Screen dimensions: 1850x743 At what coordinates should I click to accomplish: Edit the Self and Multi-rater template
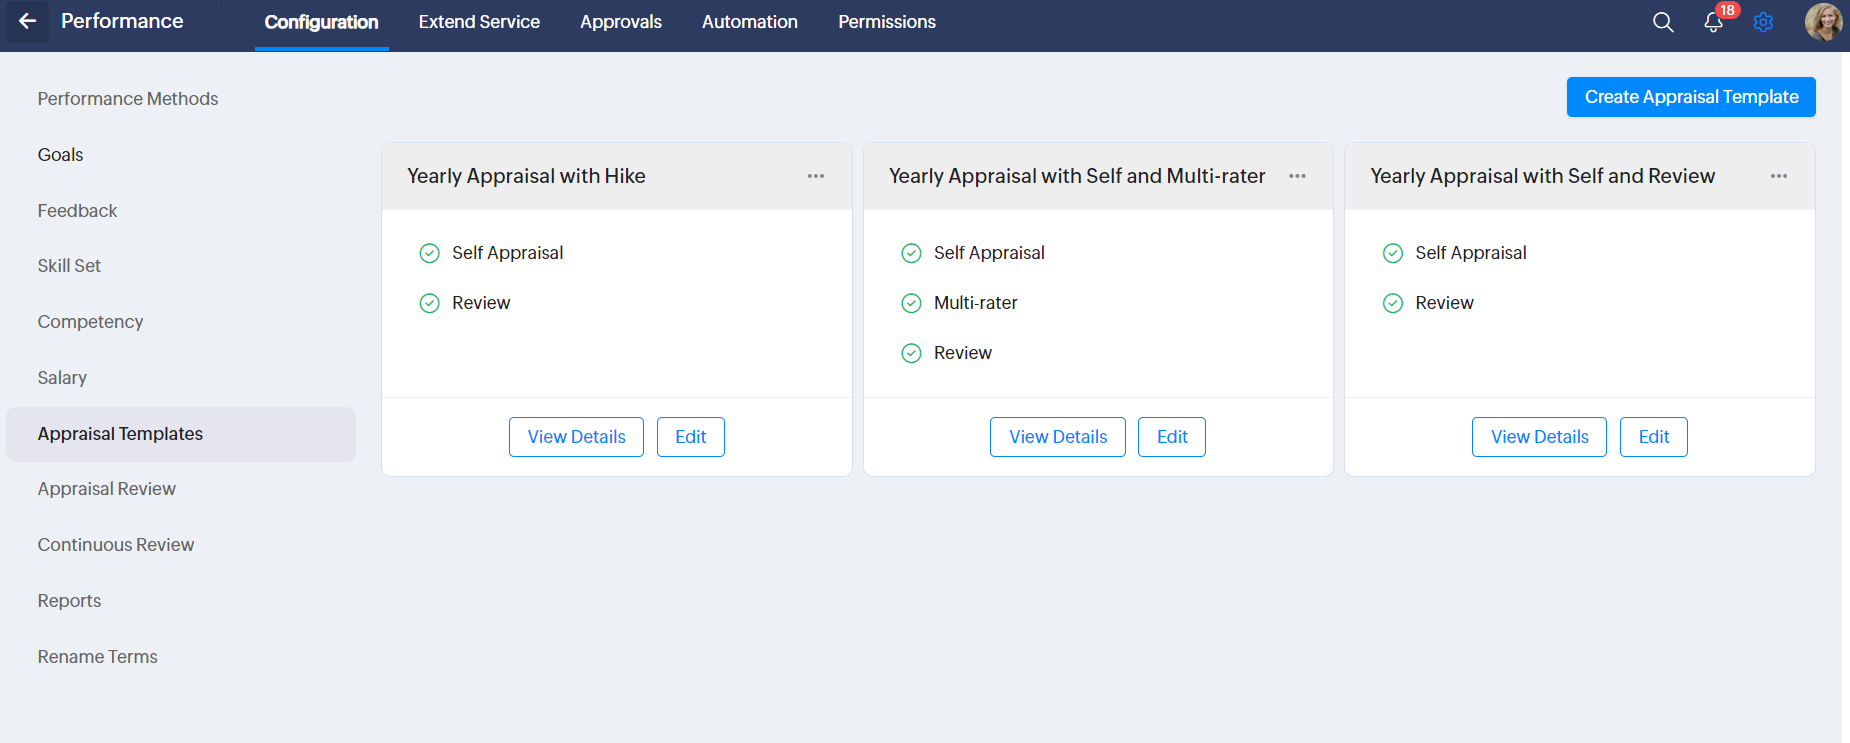(x=1172, y=437)
